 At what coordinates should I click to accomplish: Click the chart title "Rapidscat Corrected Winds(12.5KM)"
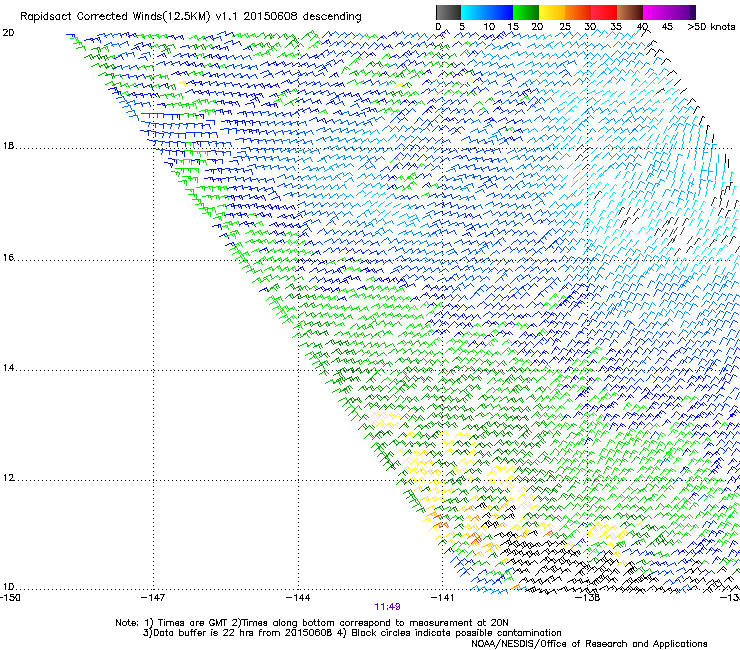click(115, 16)
